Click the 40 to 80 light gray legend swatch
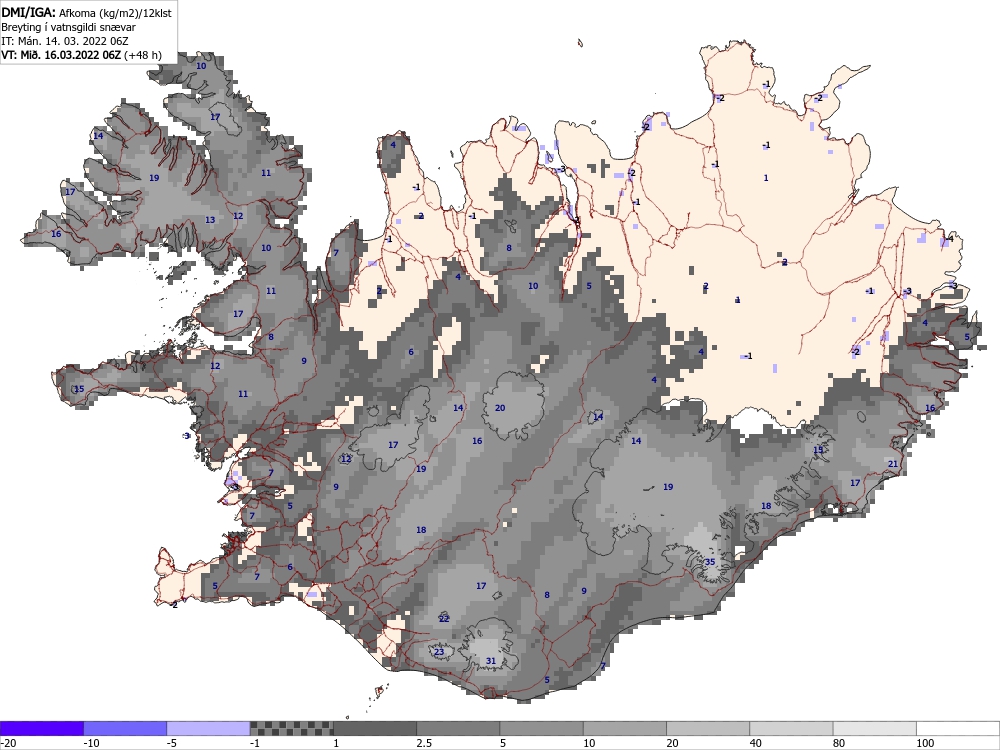This screenshot has width=1000, height=750. [x=791, y=728]
